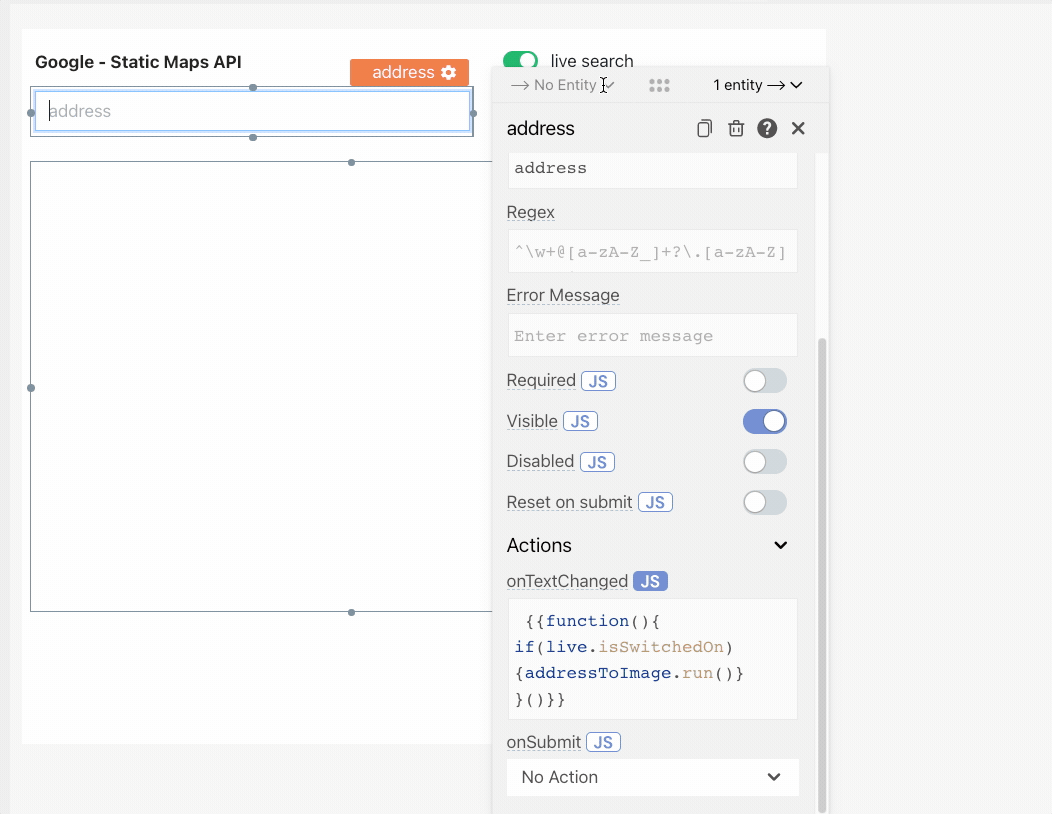
Task: Switch on the Reset on submit toggle
Action: 764,502
